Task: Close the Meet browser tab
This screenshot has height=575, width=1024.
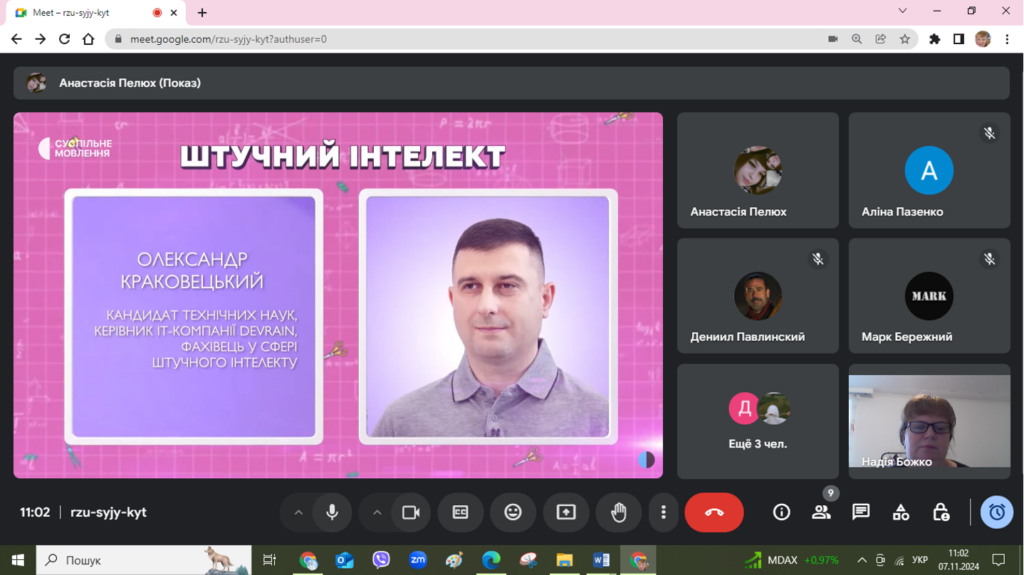Action: point(174,12)
